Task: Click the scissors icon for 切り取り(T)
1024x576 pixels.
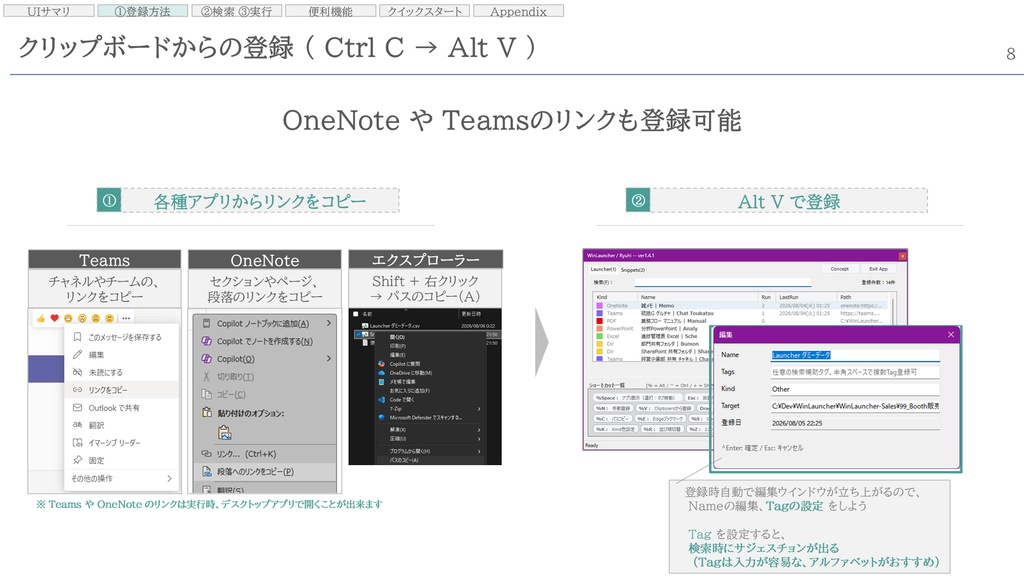Action: 206,376
